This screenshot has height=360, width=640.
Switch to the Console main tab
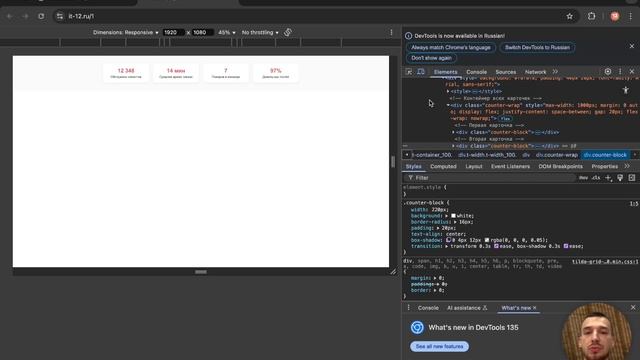point(476,72)
